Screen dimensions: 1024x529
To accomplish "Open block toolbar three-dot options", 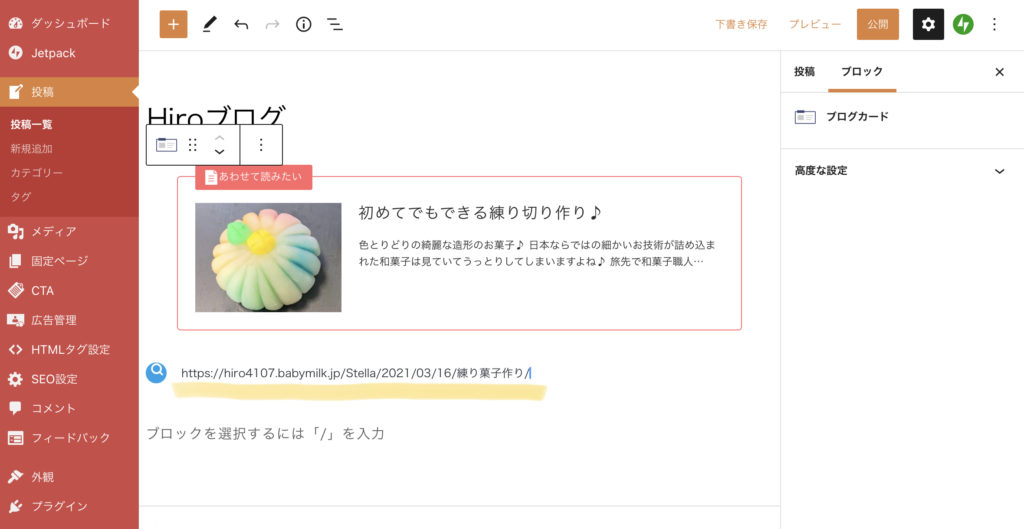I will coord(261,145).
